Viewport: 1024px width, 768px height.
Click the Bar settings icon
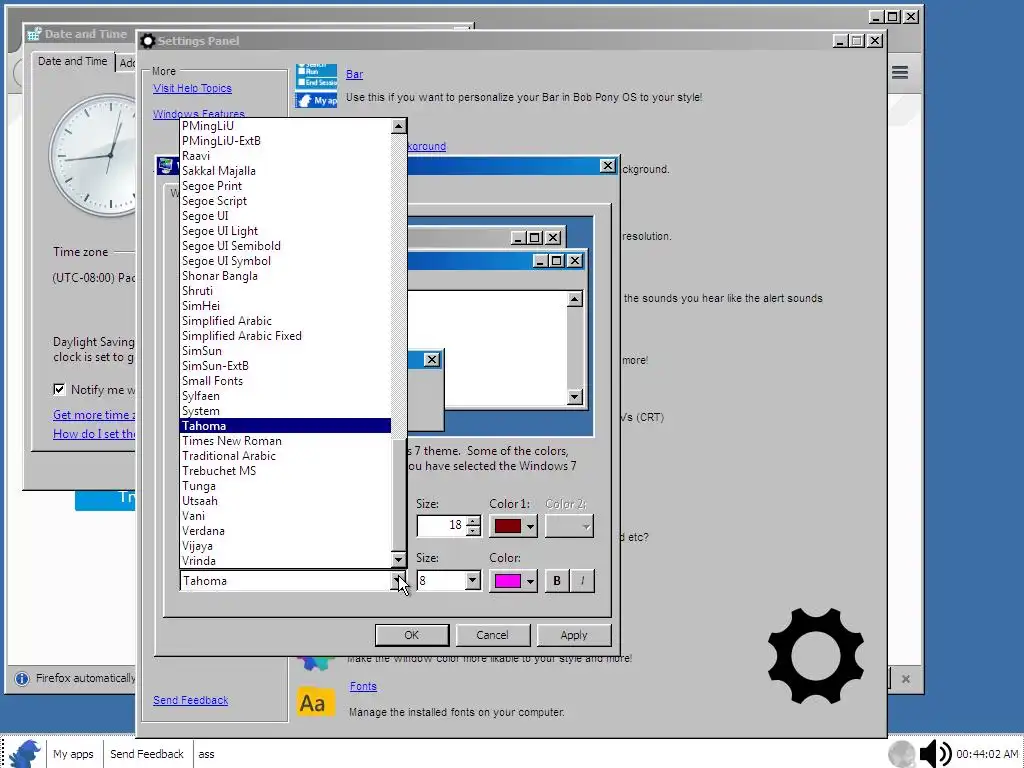tap(316, 86)
